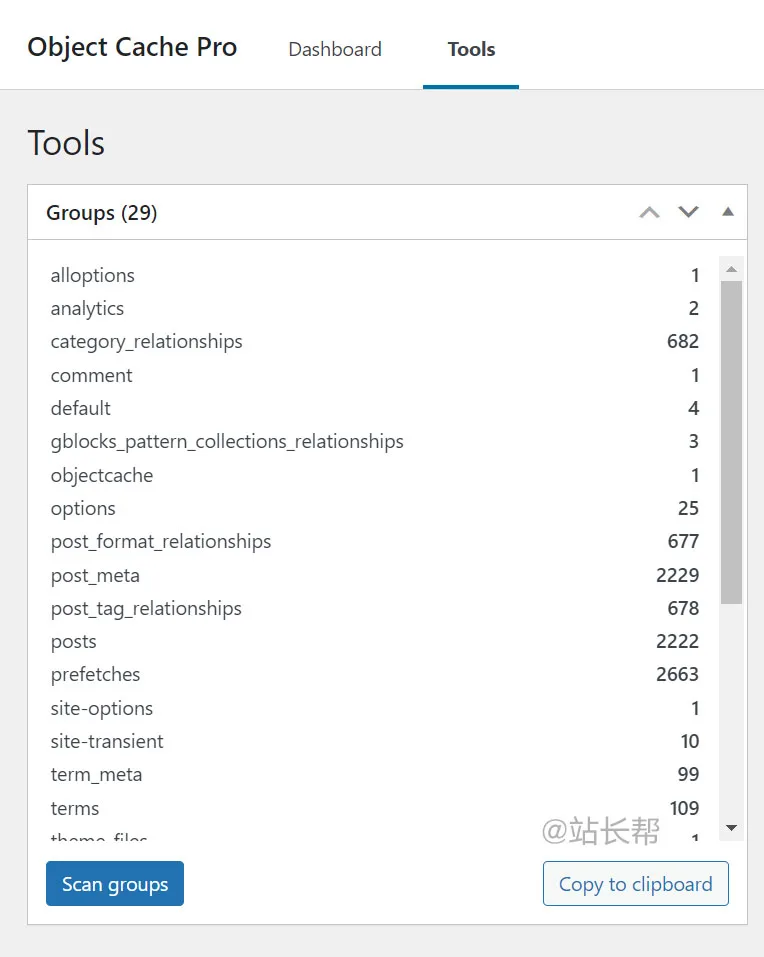Select the default group row

375,408
